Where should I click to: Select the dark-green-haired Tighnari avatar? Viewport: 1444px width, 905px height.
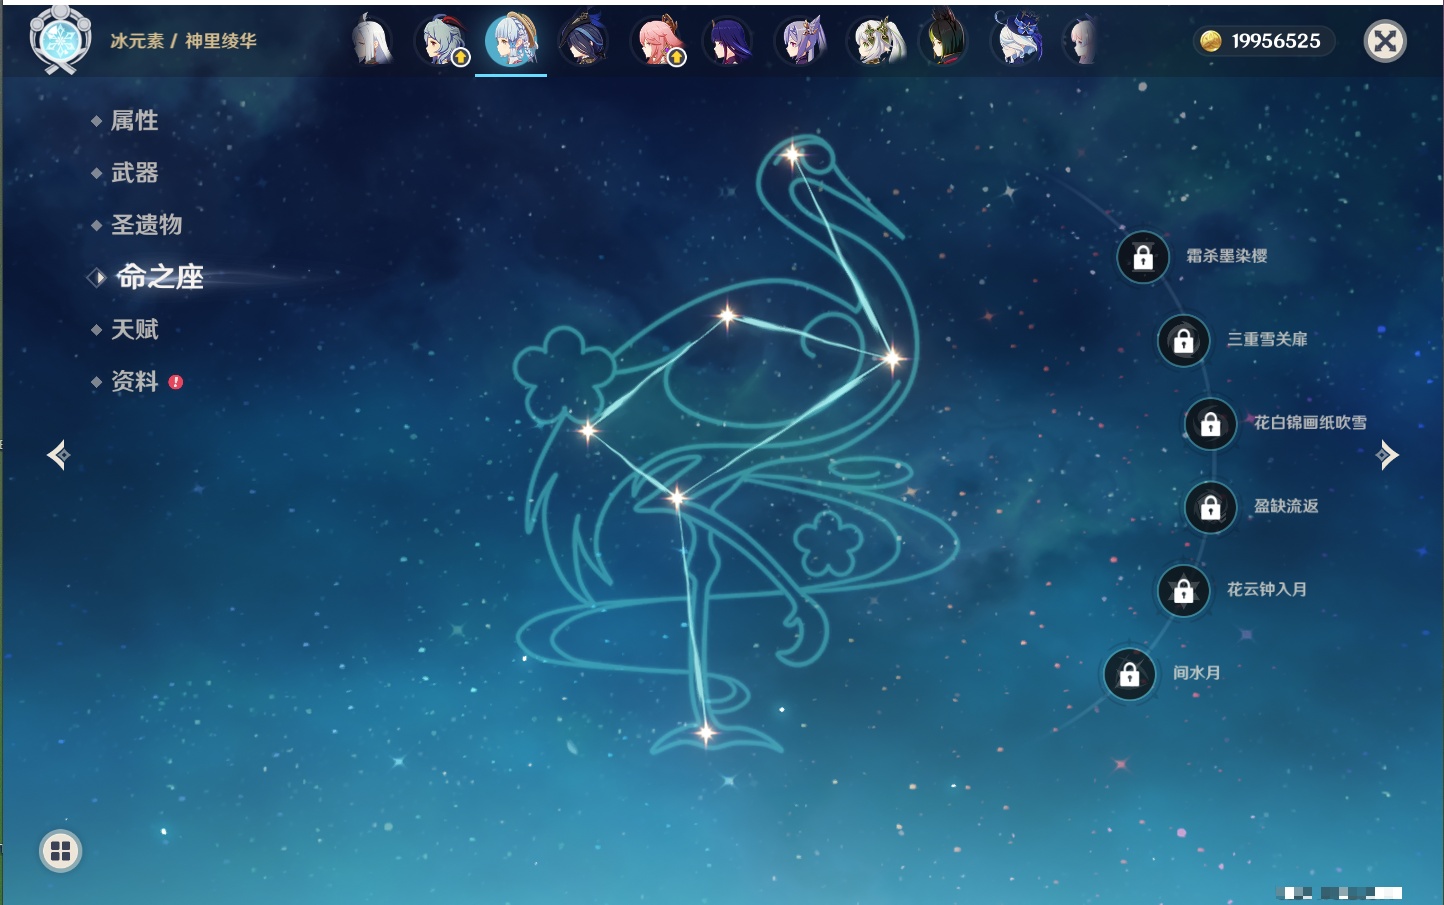point(943,40)
